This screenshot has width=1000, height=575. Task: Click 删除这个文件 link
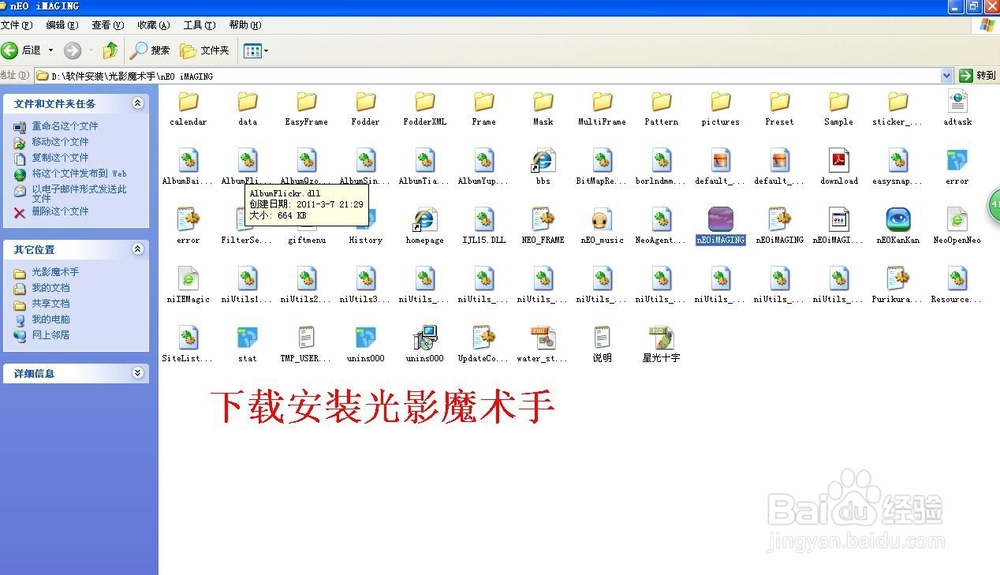(60, 211)
